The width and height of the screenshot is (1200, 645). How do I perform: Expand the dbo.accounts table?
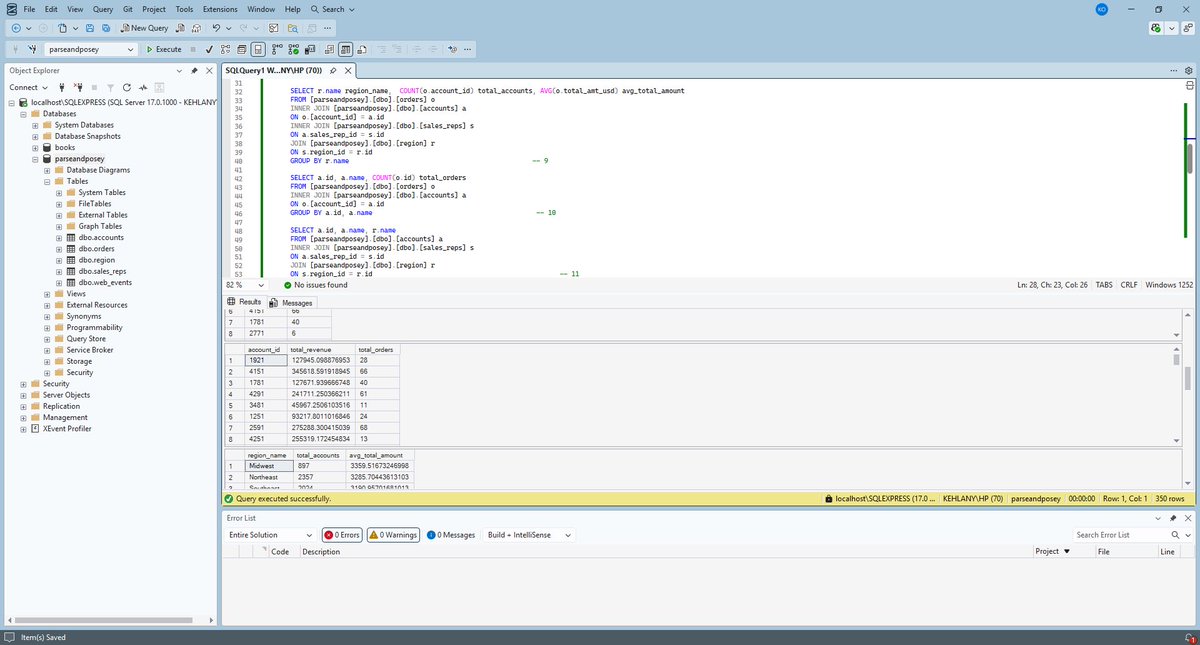(59, 238)
